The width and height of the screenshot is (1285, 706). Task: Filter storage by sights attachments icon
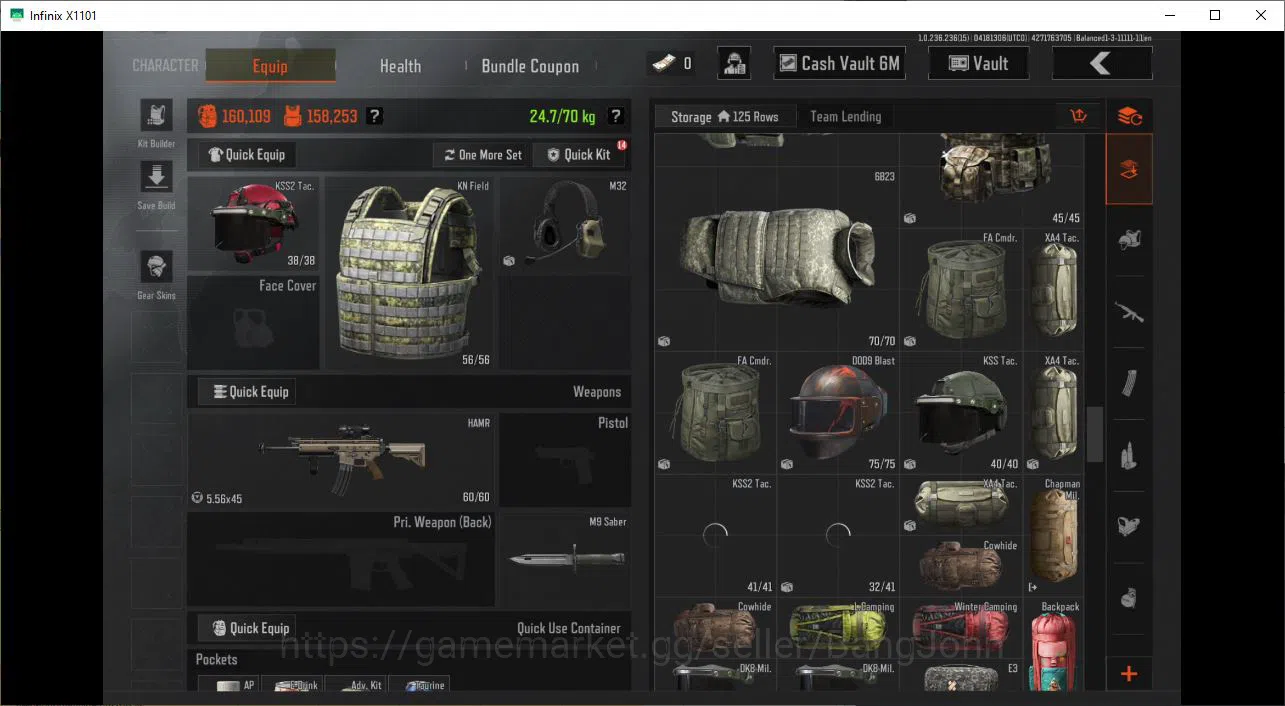[x=1129, y=527]
